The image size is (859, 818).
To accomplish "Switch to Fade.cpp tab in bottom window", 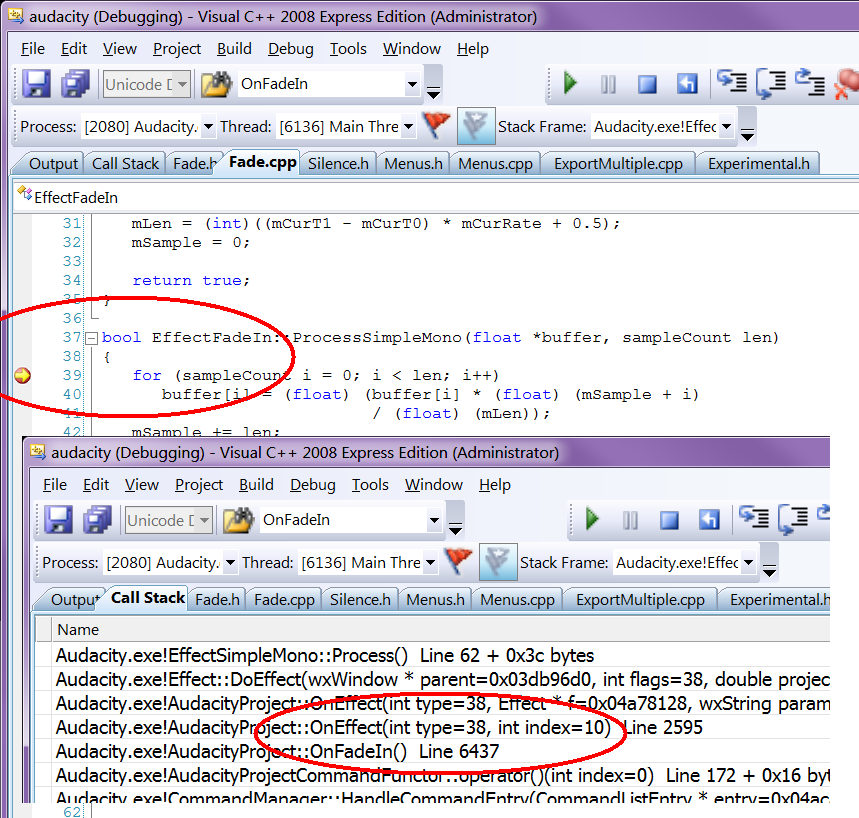I will [284, 599].
